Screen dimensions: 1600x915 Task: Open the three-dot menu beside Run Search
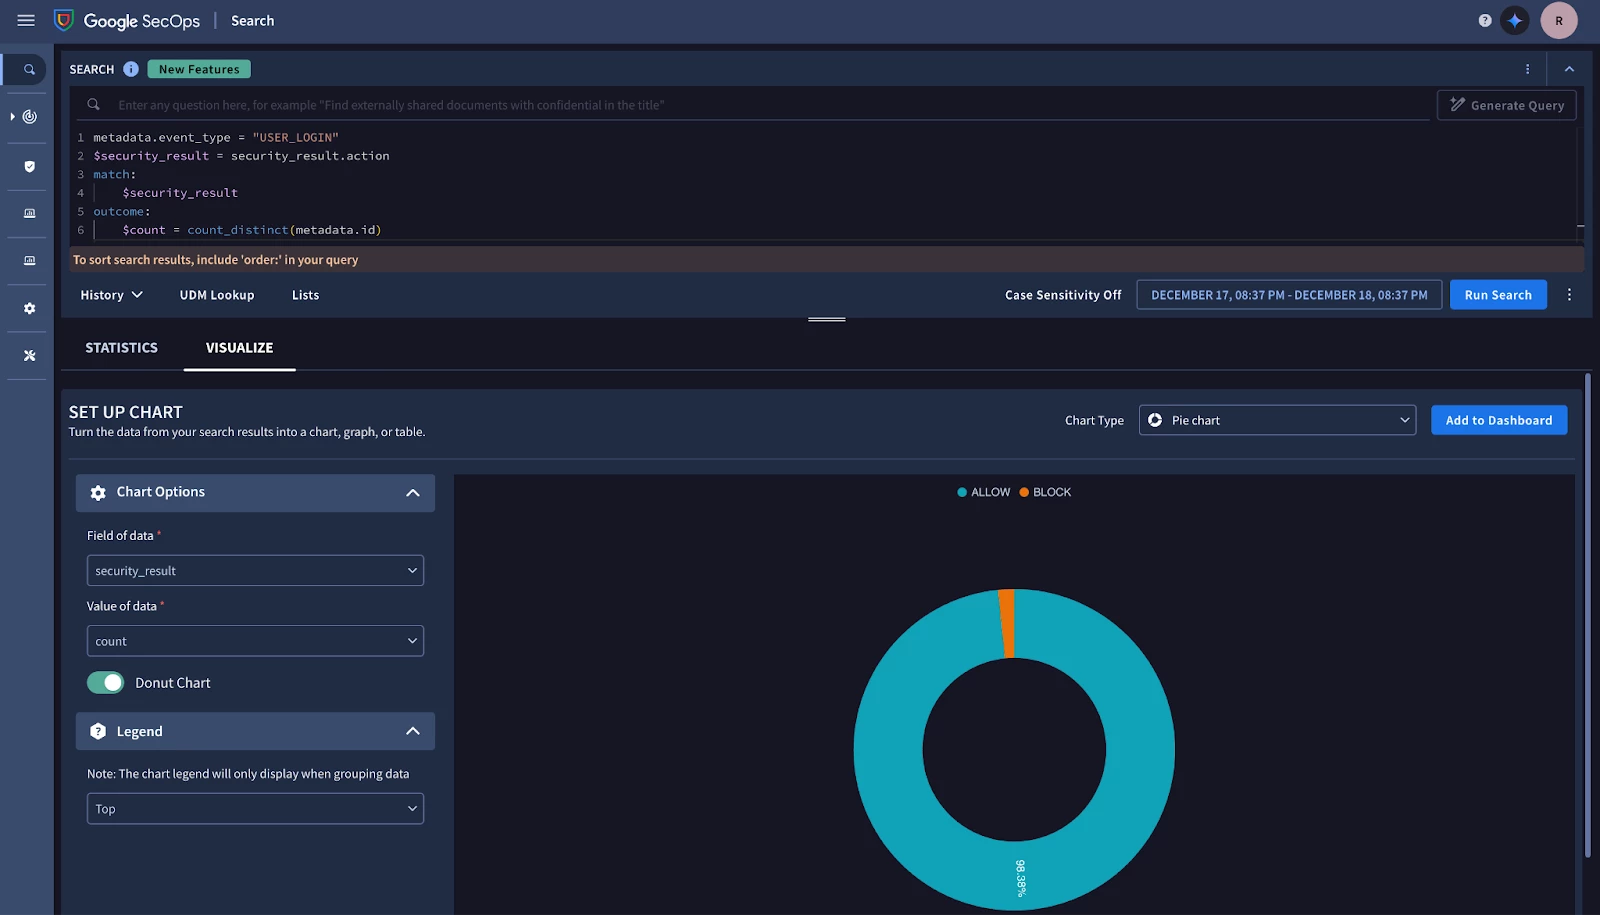[1569, 295]
